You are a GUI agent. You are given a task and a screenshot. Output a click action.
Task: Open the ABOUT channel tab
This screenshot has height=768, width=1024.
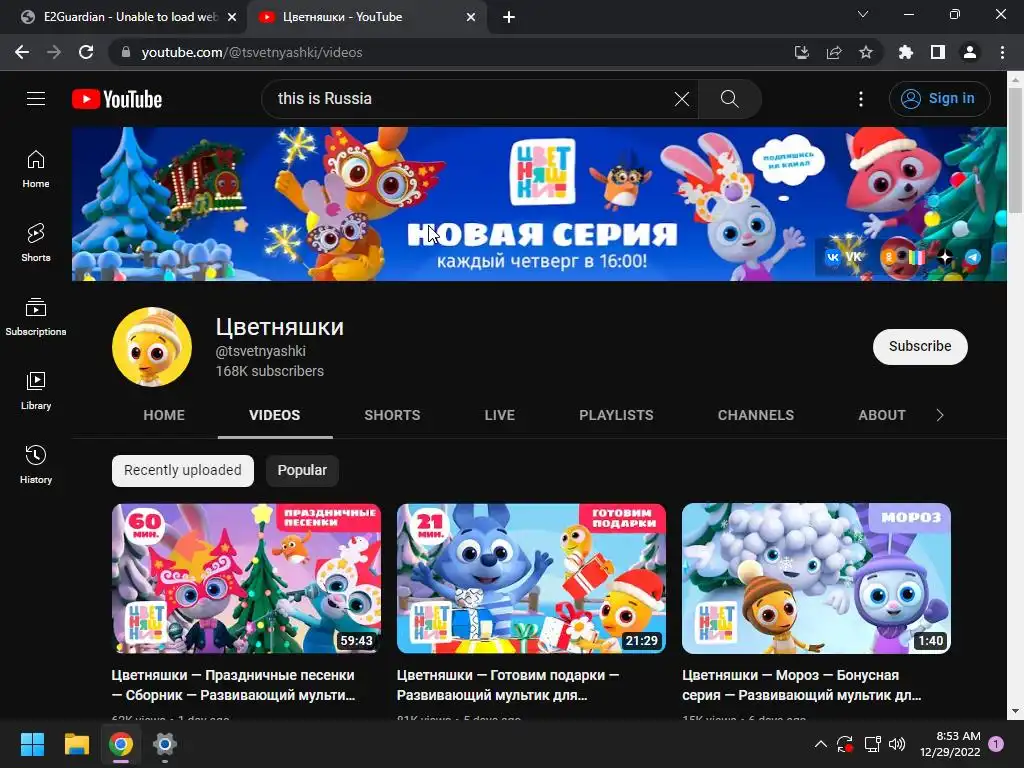click(x=882, y=415)
